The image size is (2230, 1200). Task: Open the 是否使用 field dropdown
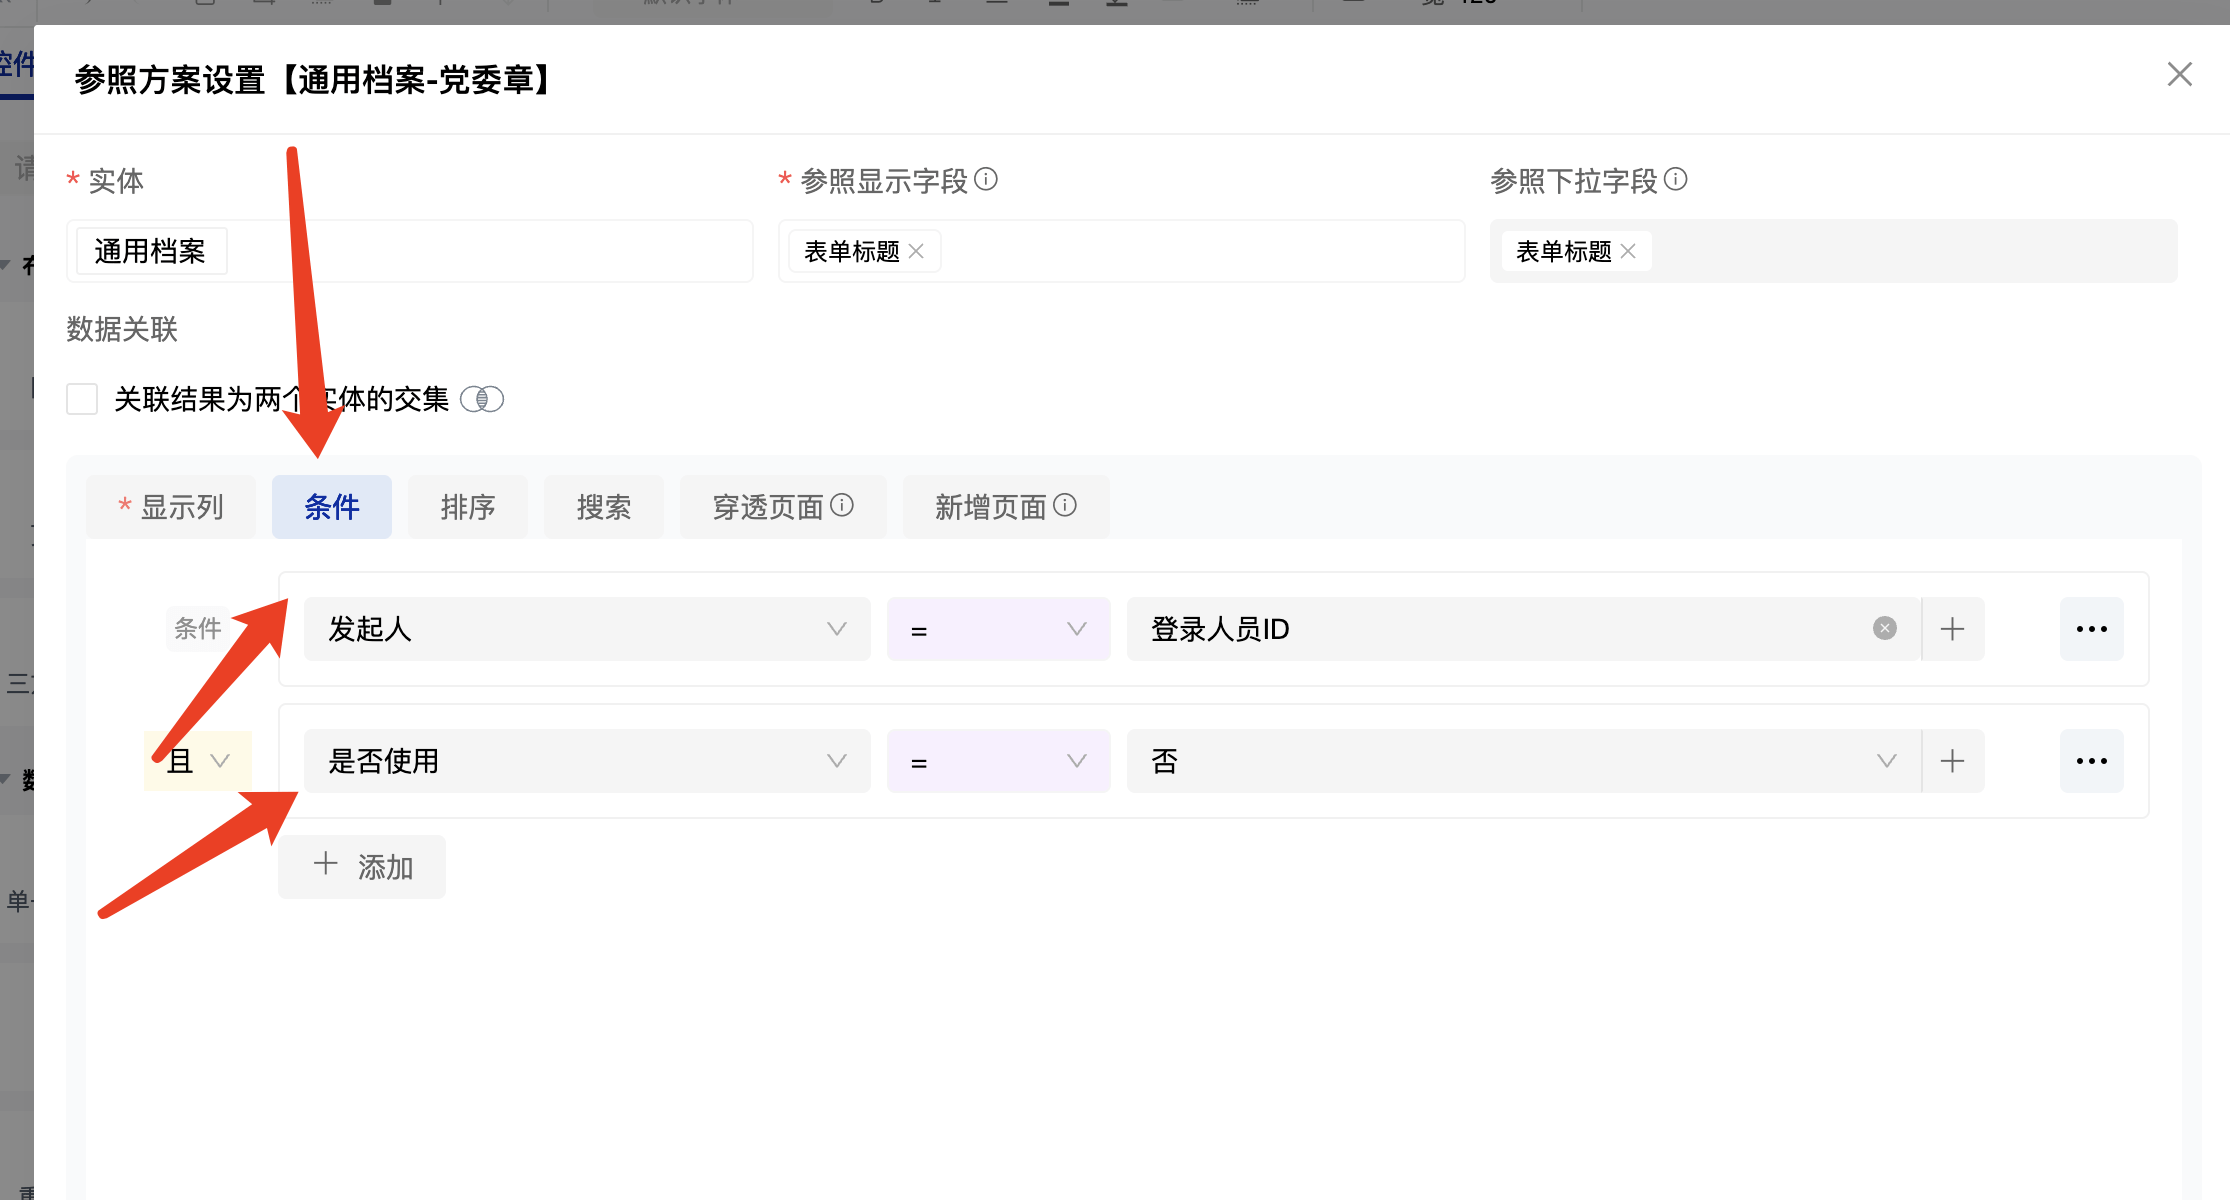(x=586, y=761)
